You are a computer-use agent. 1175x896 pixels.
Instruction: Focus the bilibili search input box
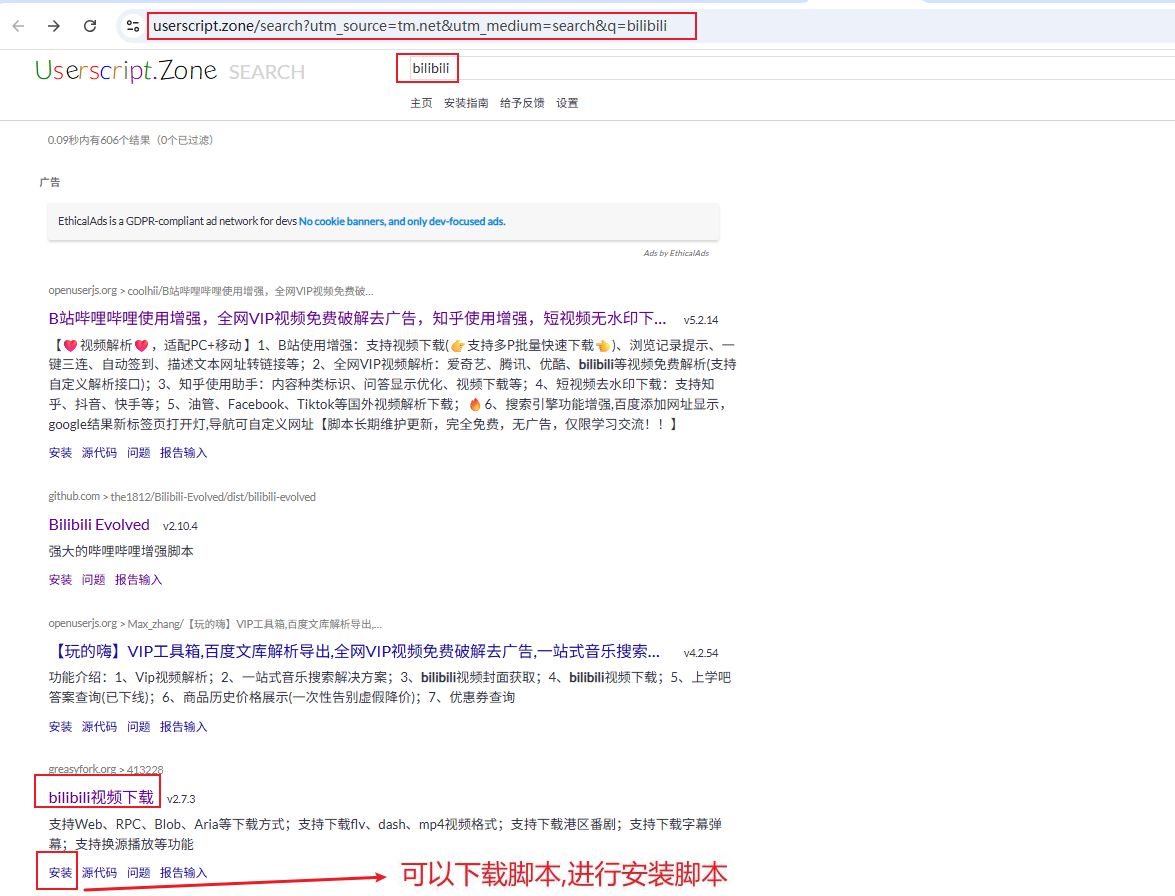[x=600, y=69]
